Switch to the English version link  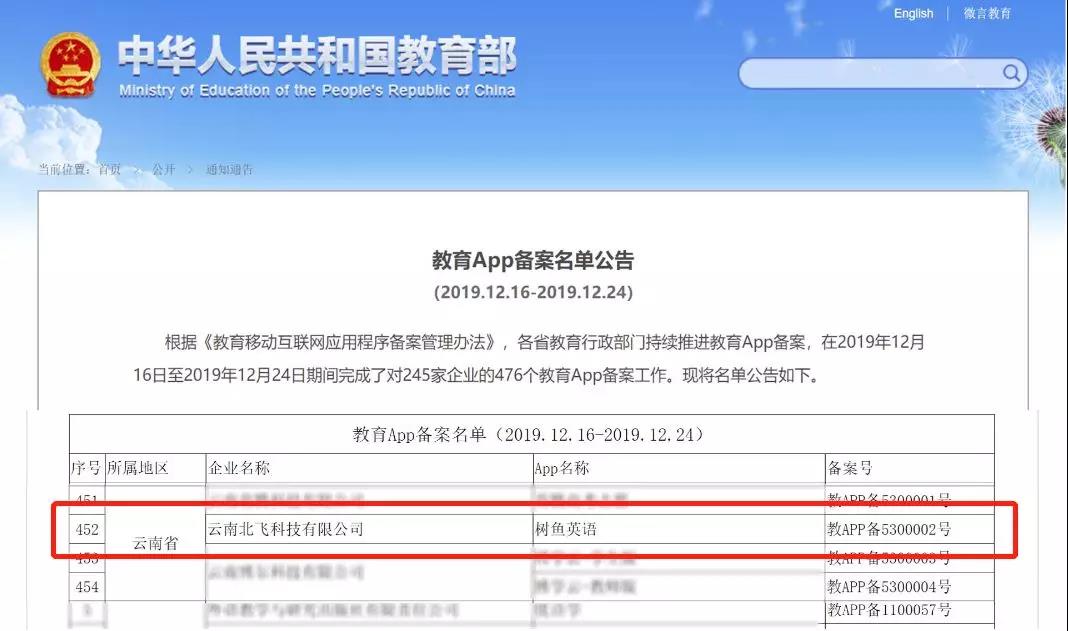click(913, 14)
